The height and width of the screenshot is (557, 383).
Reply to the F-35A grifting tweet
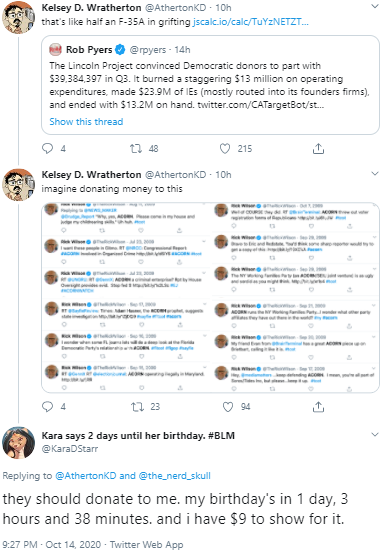(x=47, y=148)
